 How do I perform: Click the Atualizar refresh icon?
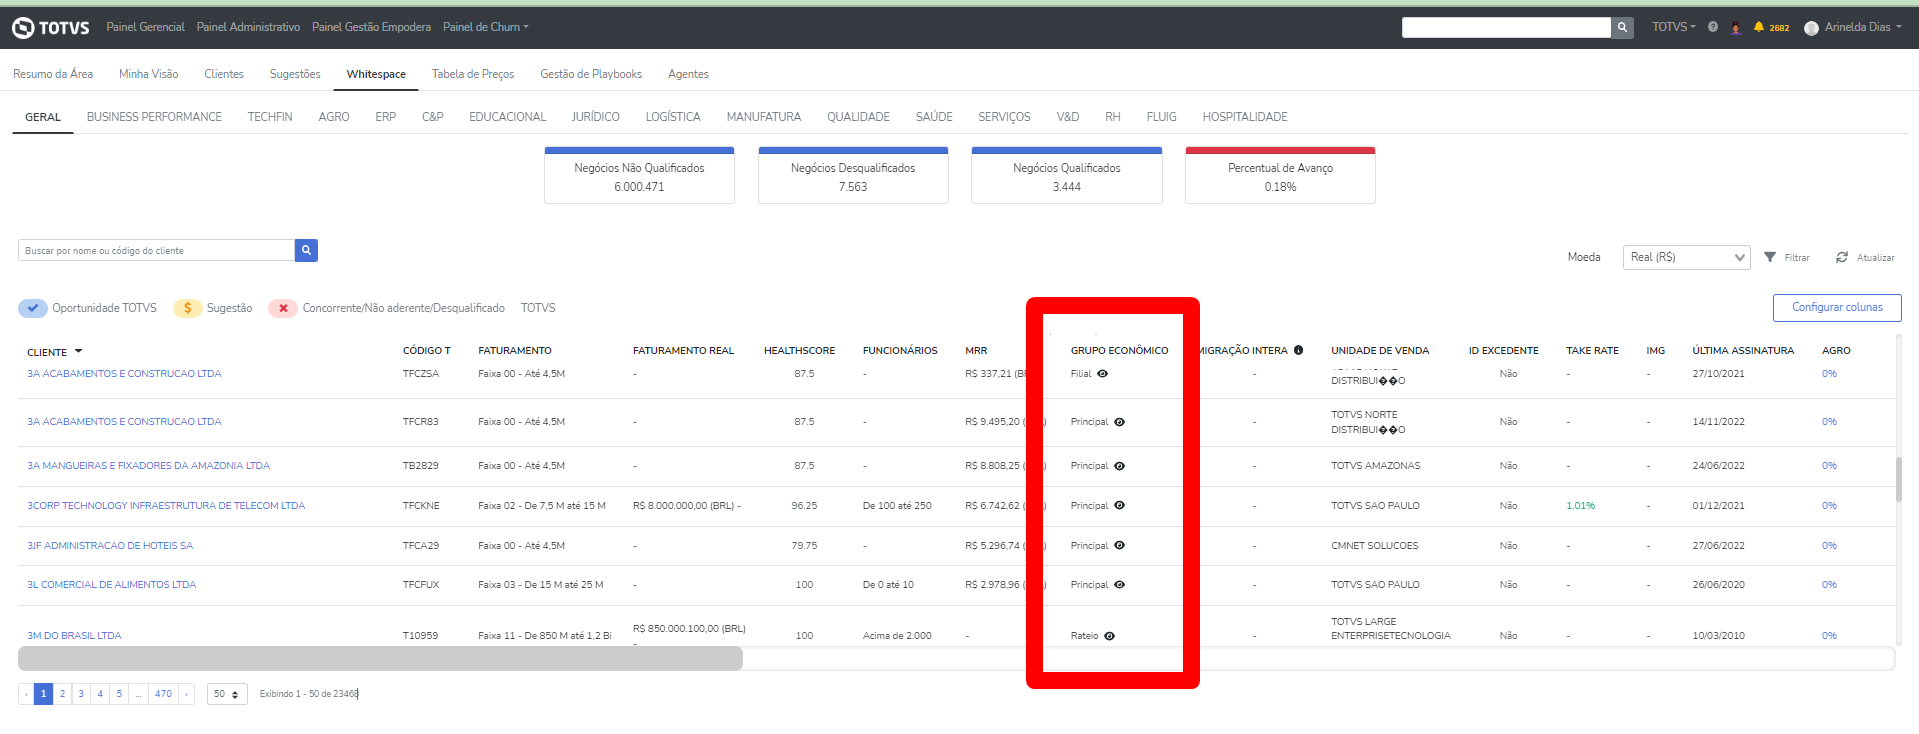1842,257
